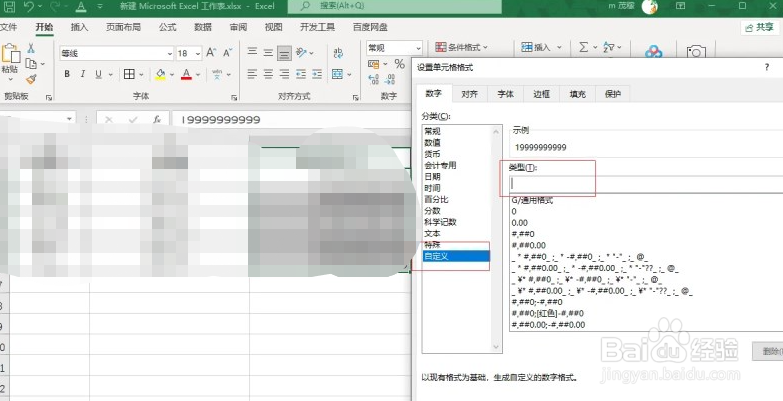Click the dialog help question mark
This screenshot has width=783, height=401.
click(x=767, y=67)
